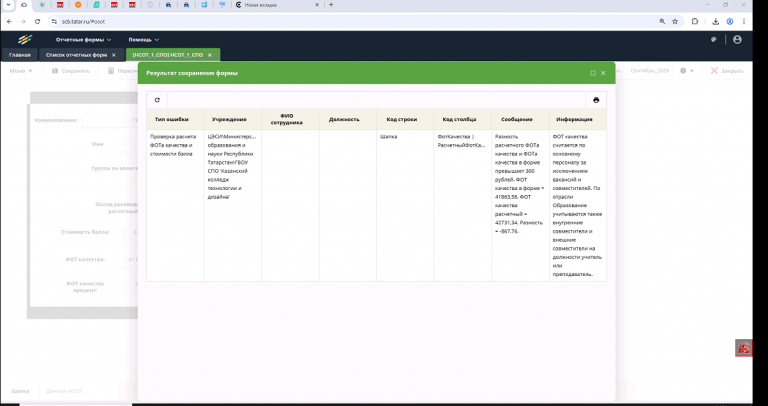Screen dimensions: 768x406
Task: Click the app logo in header
Action: [x=24, y=40]
